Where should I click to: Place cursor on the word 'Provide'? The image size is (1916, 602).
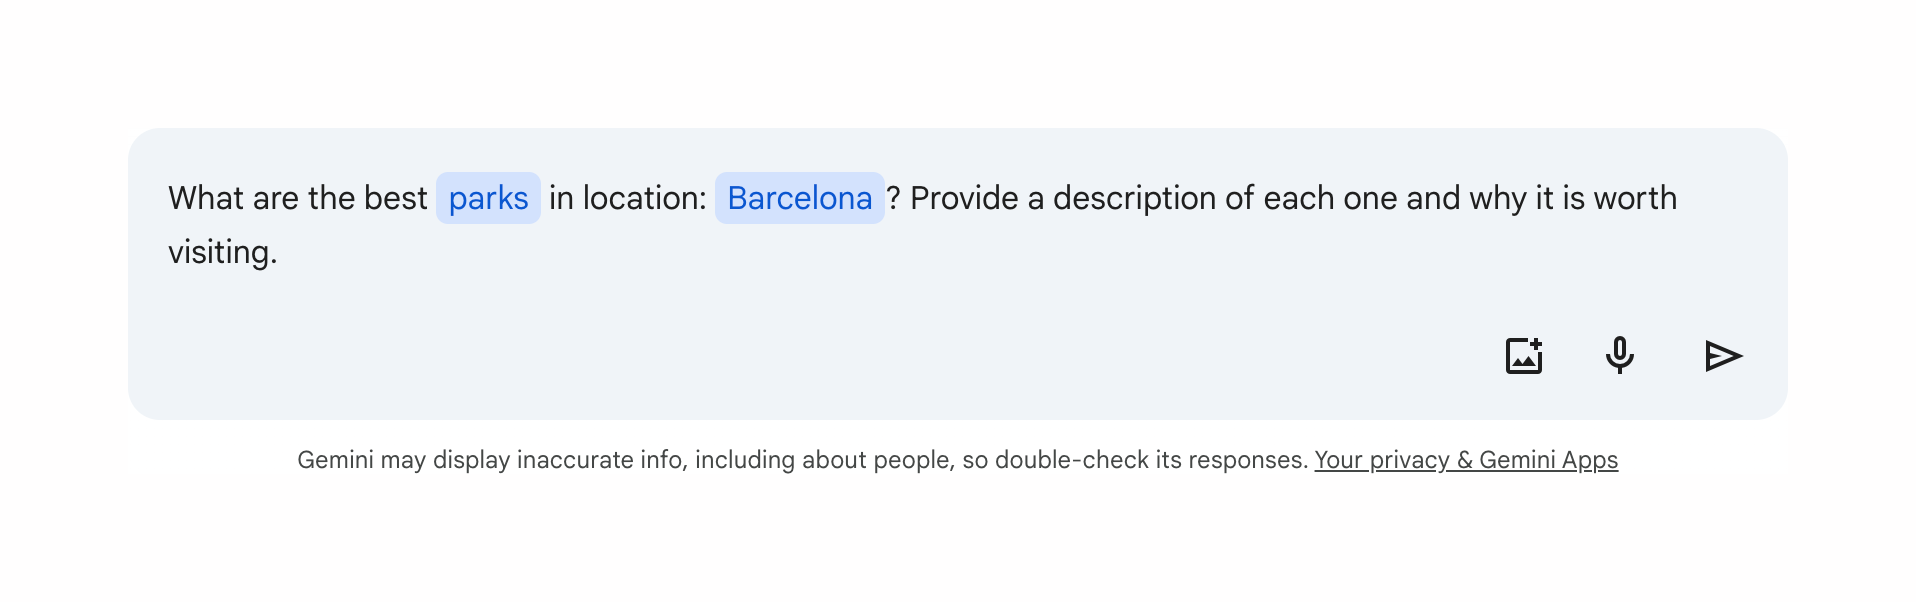click(964, 198)
